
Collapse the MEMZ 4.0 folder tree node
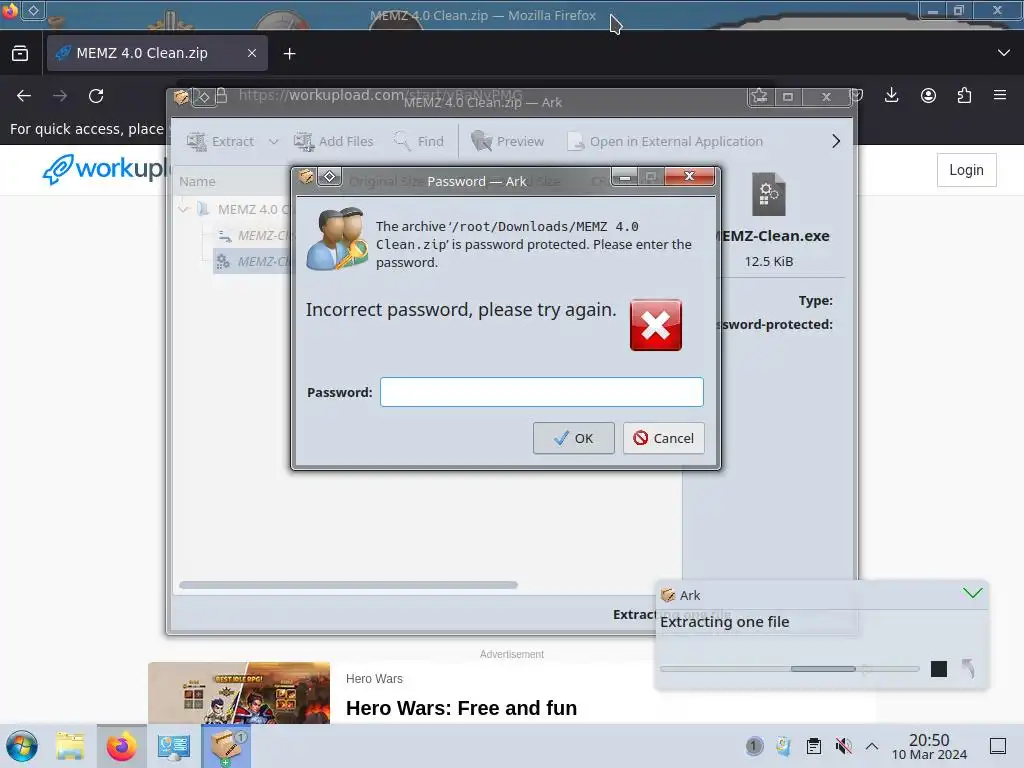click(x=184, y=210)
